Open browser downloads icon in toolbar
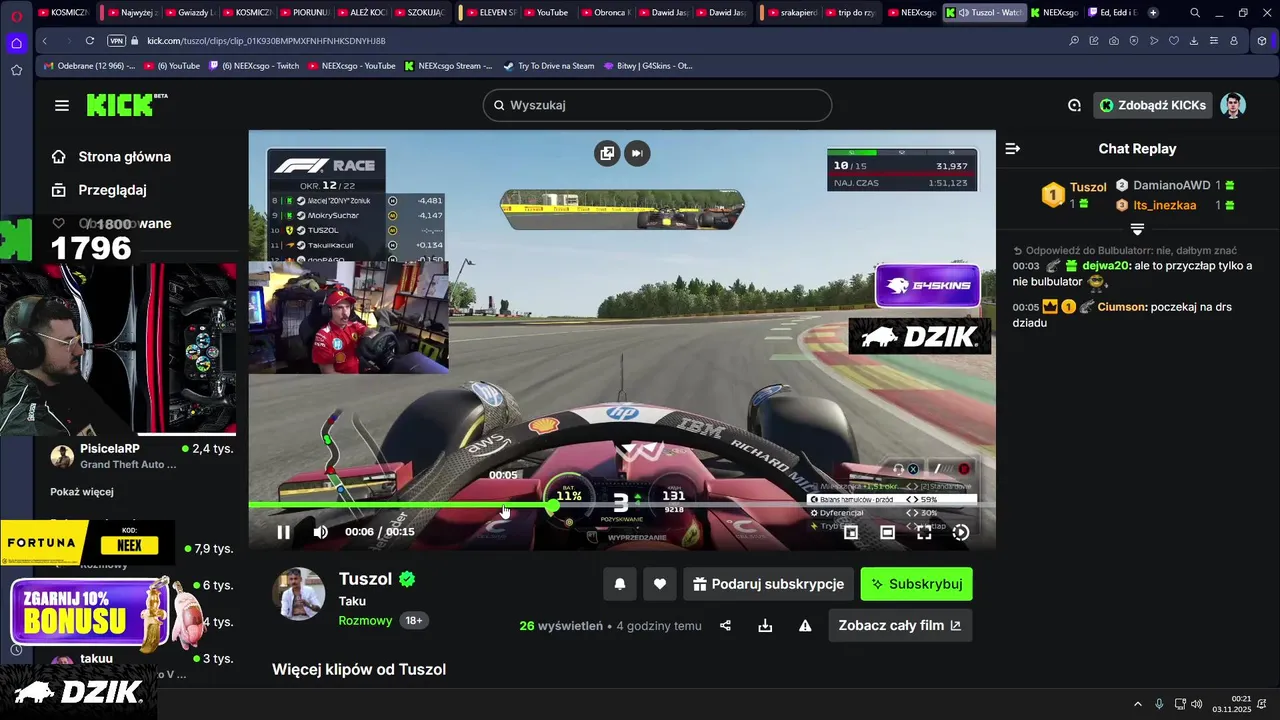The width and height of the screenshot is (1280, 720). [1194, 41]
